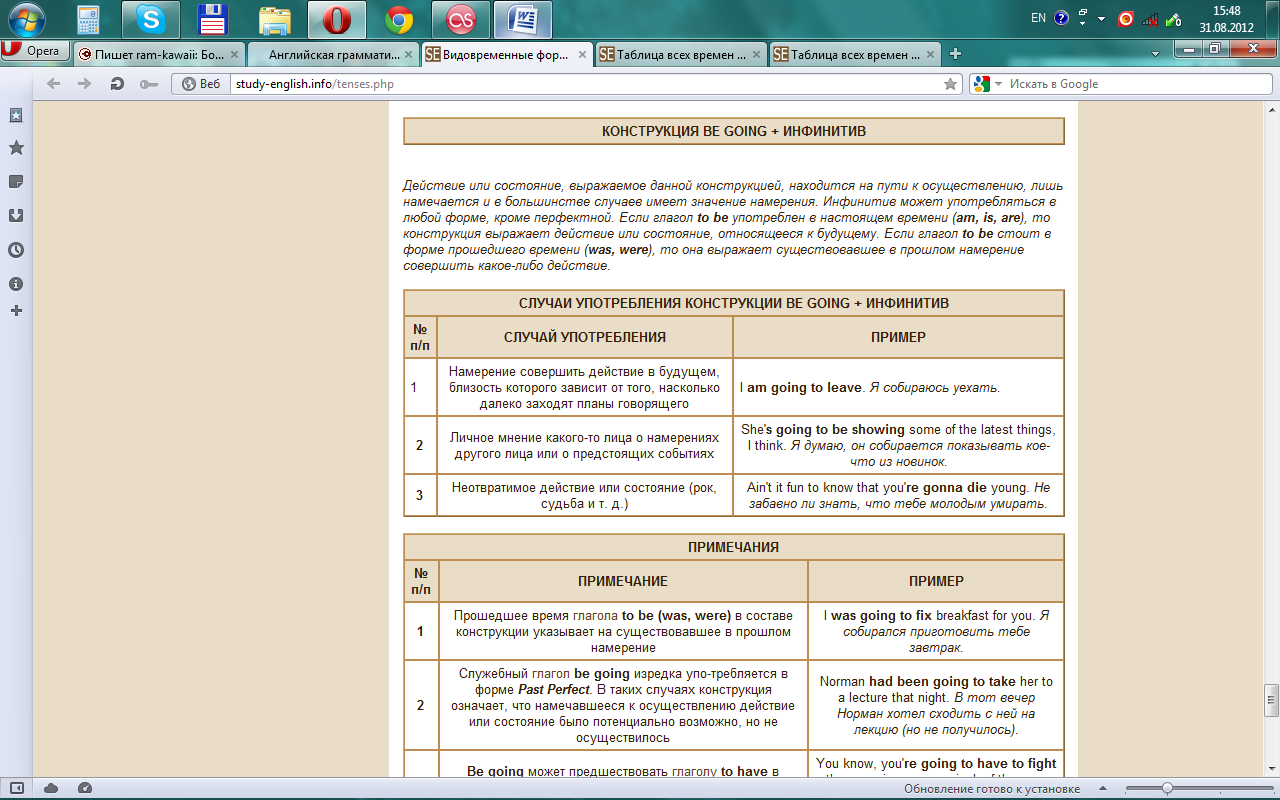Click the Opera Link cloud icon
1280x800 pixels.
(51, 789)
